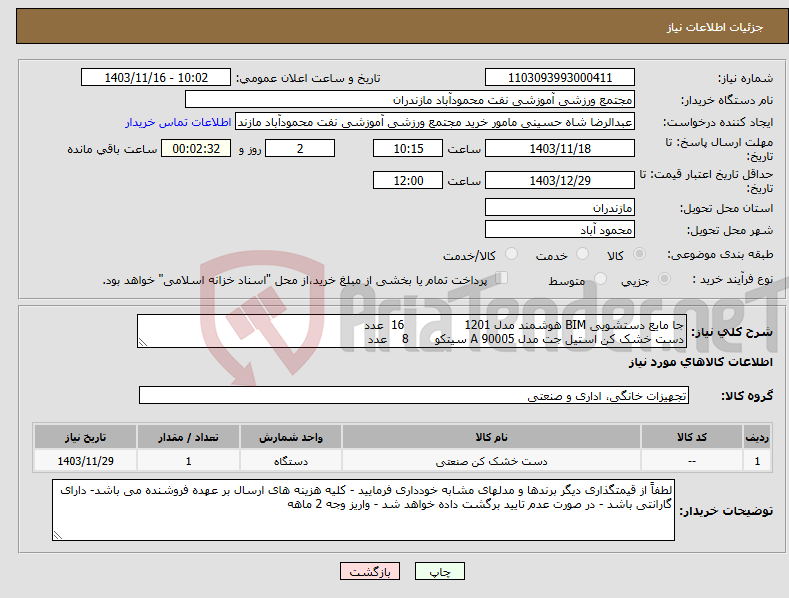
Task: Click the price validity date 1403/12/29
Action: 560,180
